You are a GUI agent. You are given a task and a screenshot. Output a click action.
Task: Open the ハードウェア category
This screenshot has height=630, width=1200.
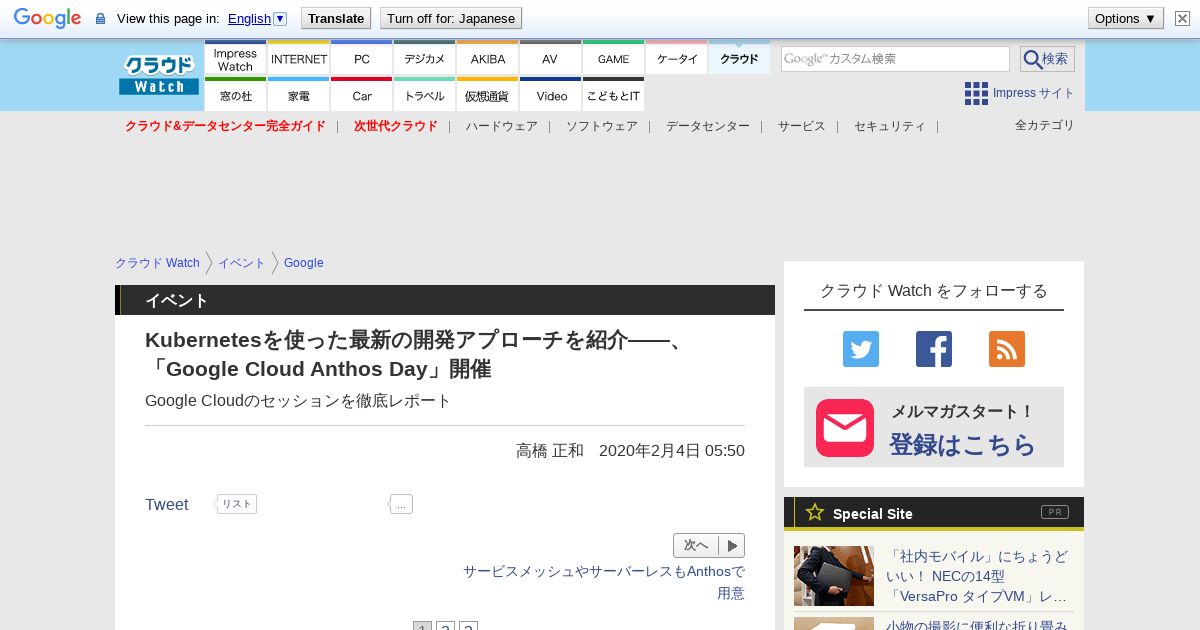click(501, 126)
